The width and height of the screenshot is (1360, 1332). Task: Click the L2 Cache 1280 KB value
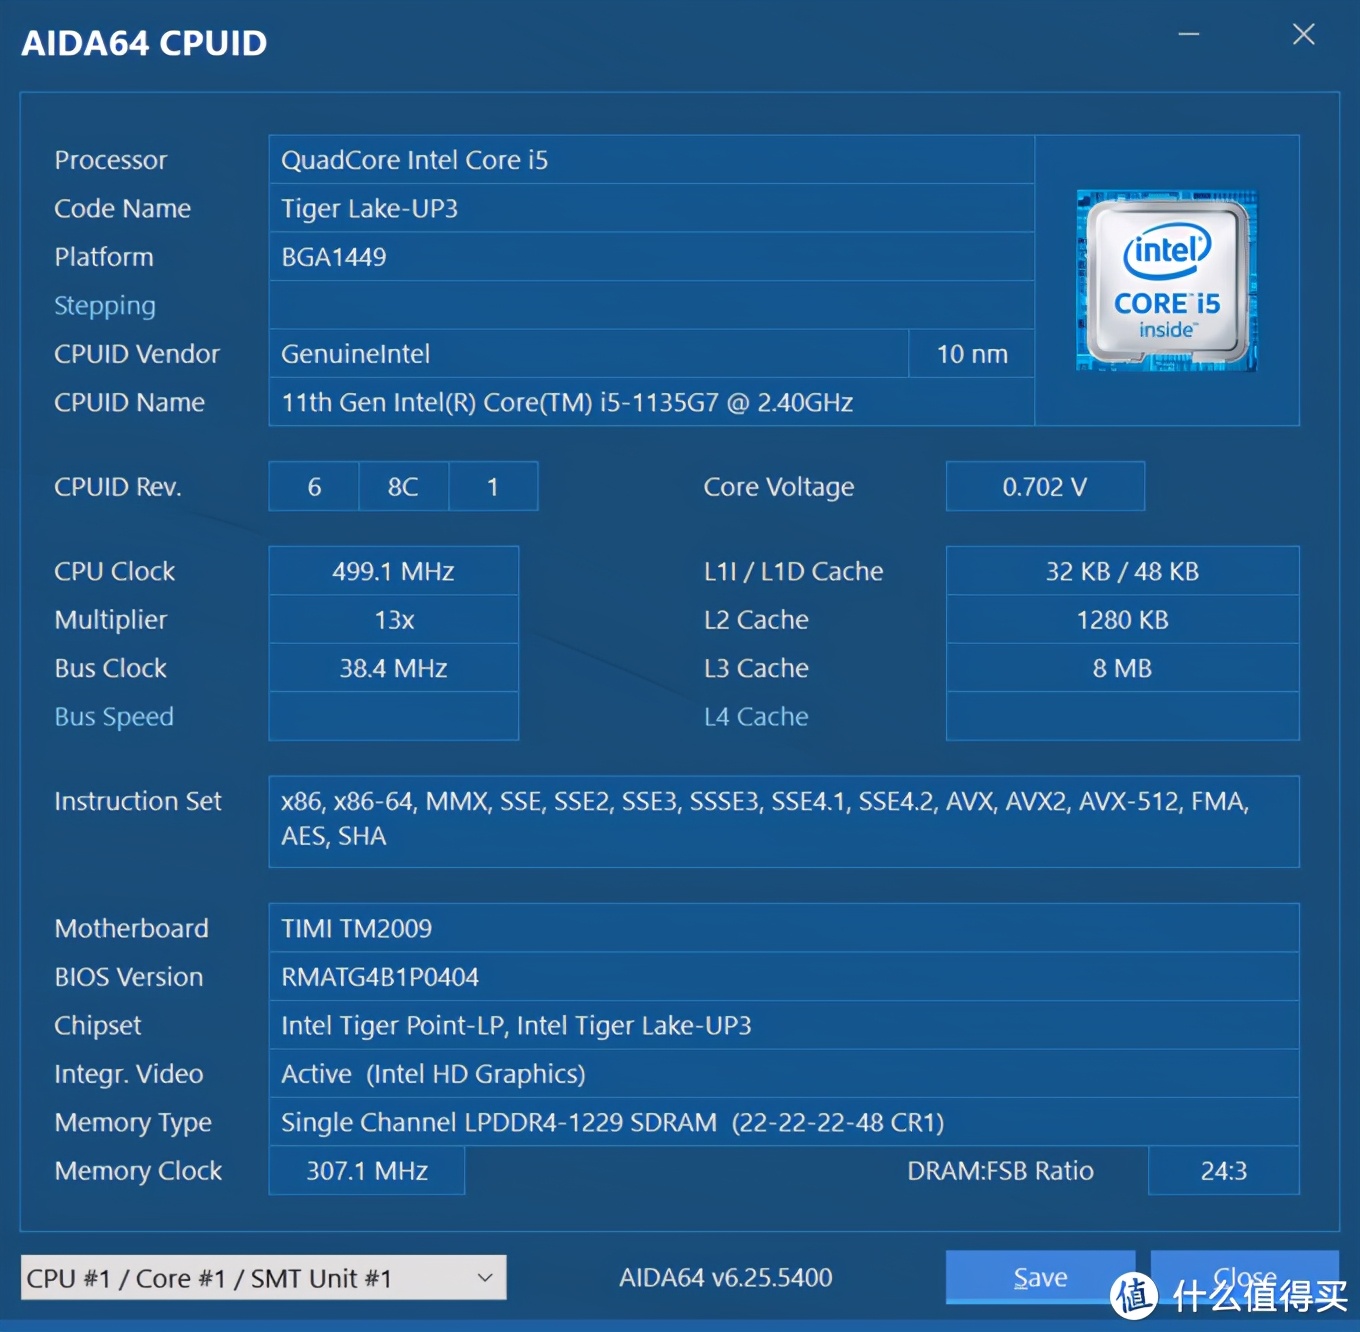tap(1121, 619)
